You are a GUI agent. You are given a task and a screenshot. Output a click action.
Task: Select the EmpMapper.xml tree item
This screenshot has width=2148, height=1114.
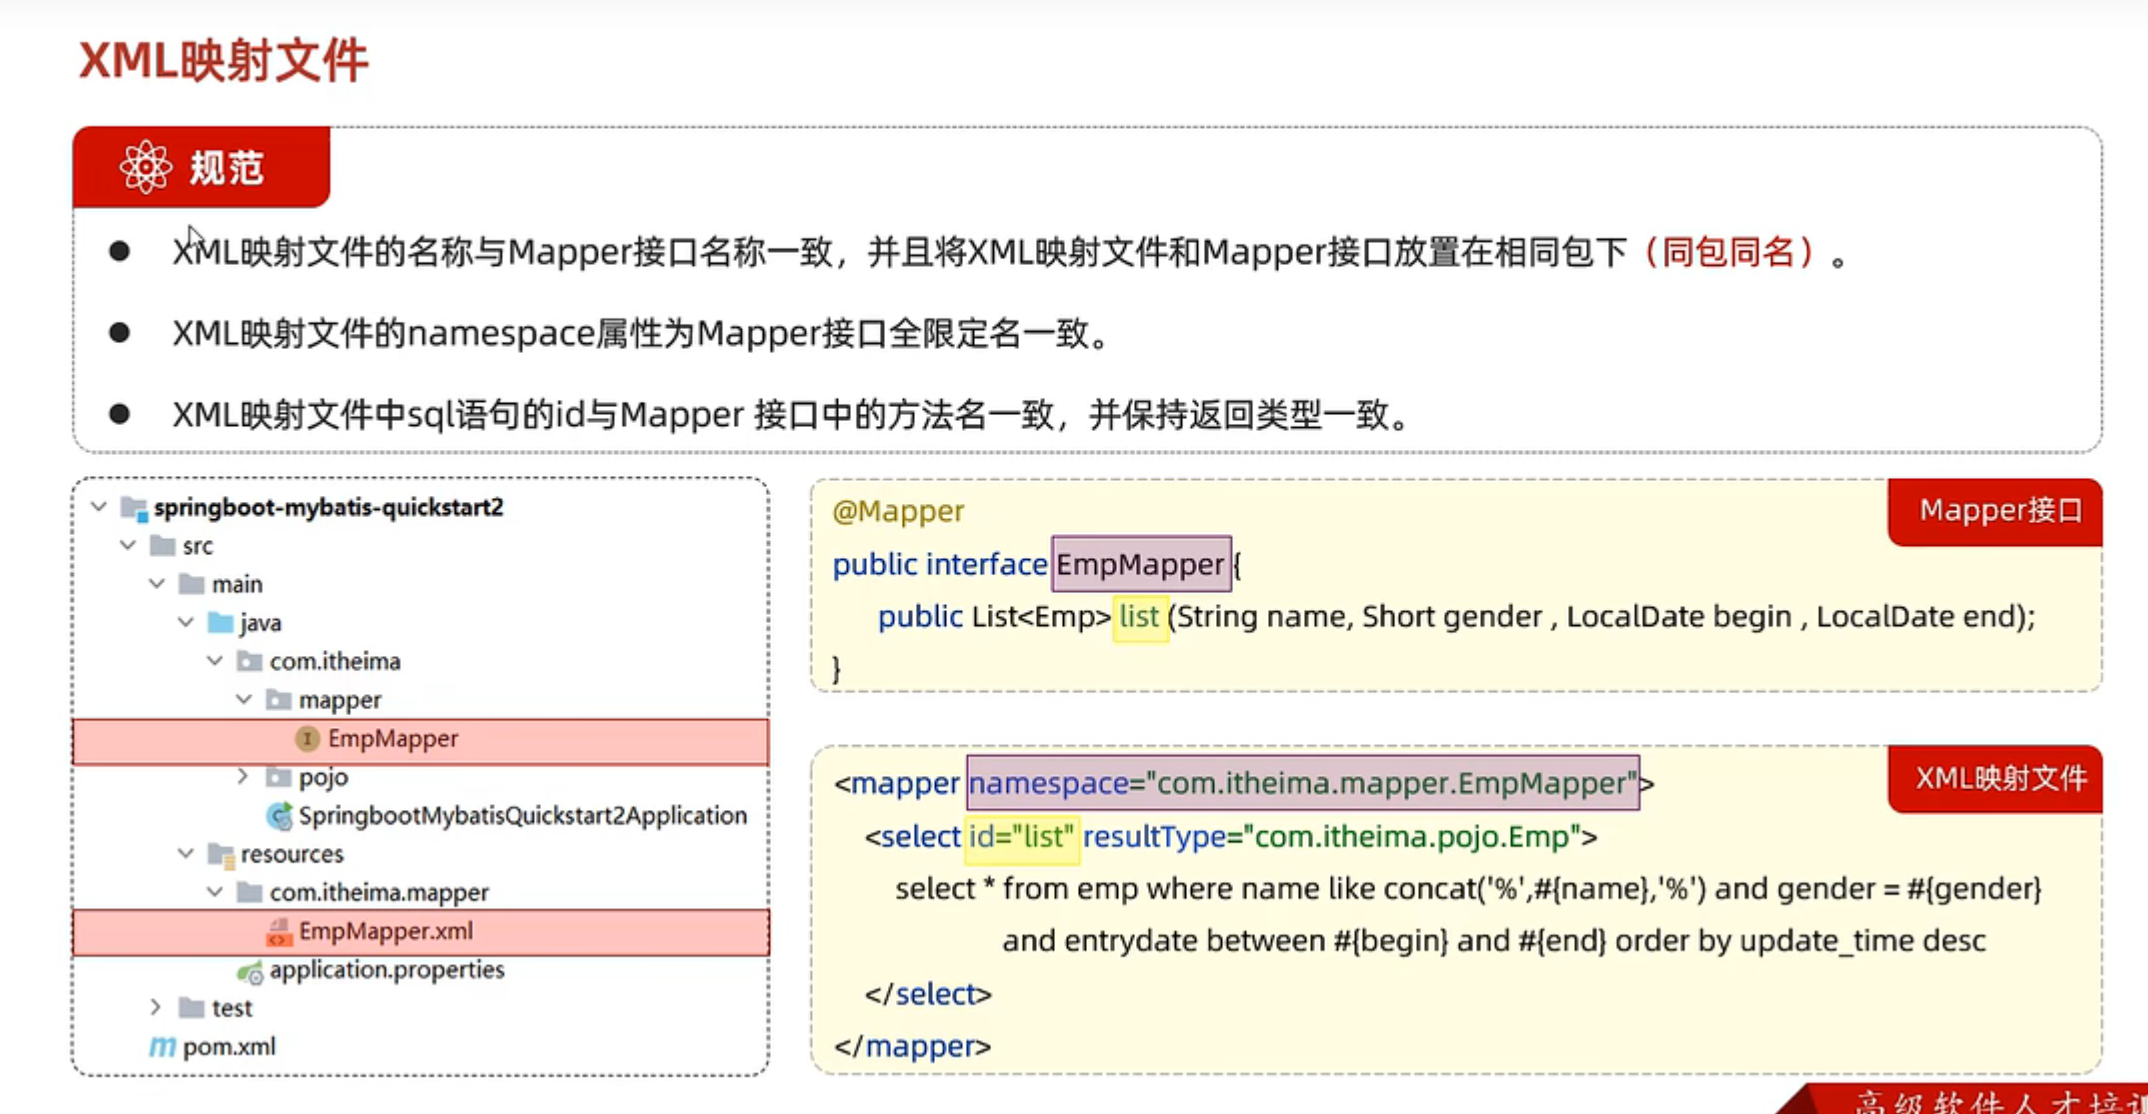[x=386, y=932]
